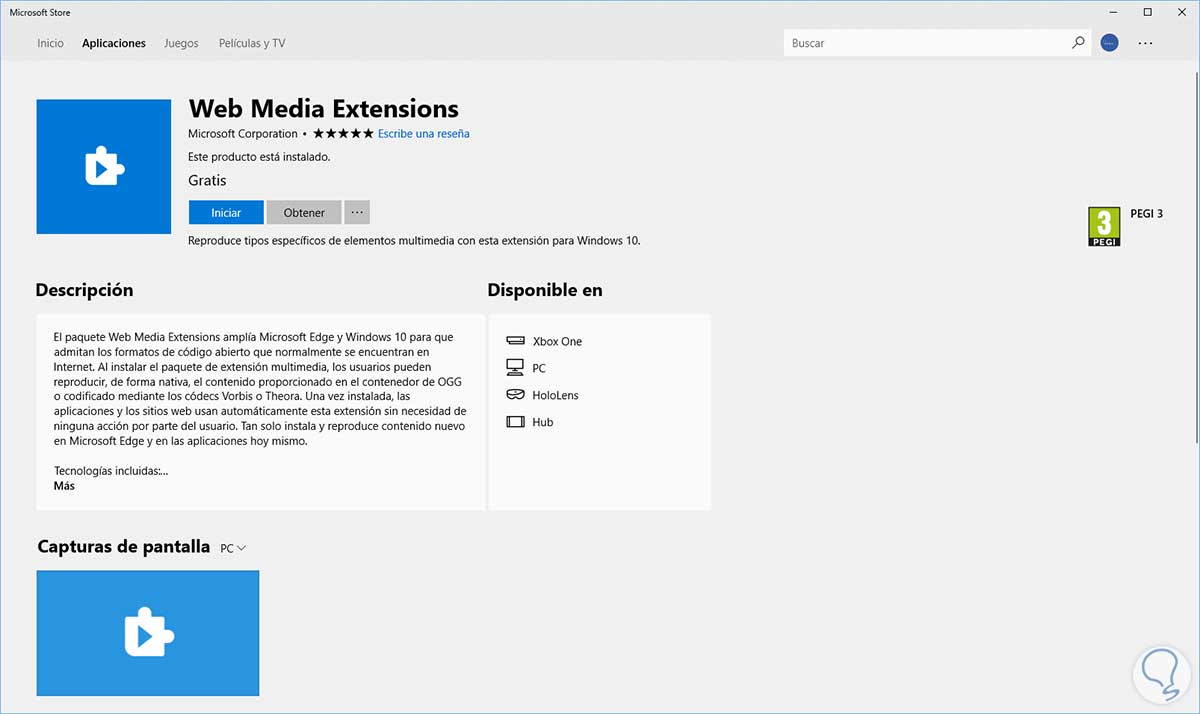Select the HoloLens device icon
The height and width of the screenshot is (714, 1200).
[515, 395]
